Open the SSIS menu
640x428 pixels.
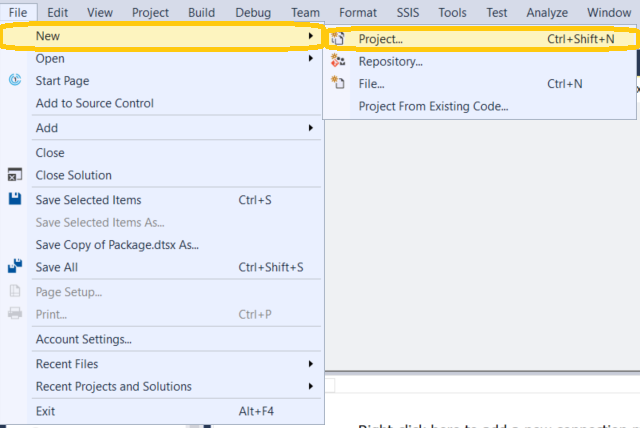408,12
